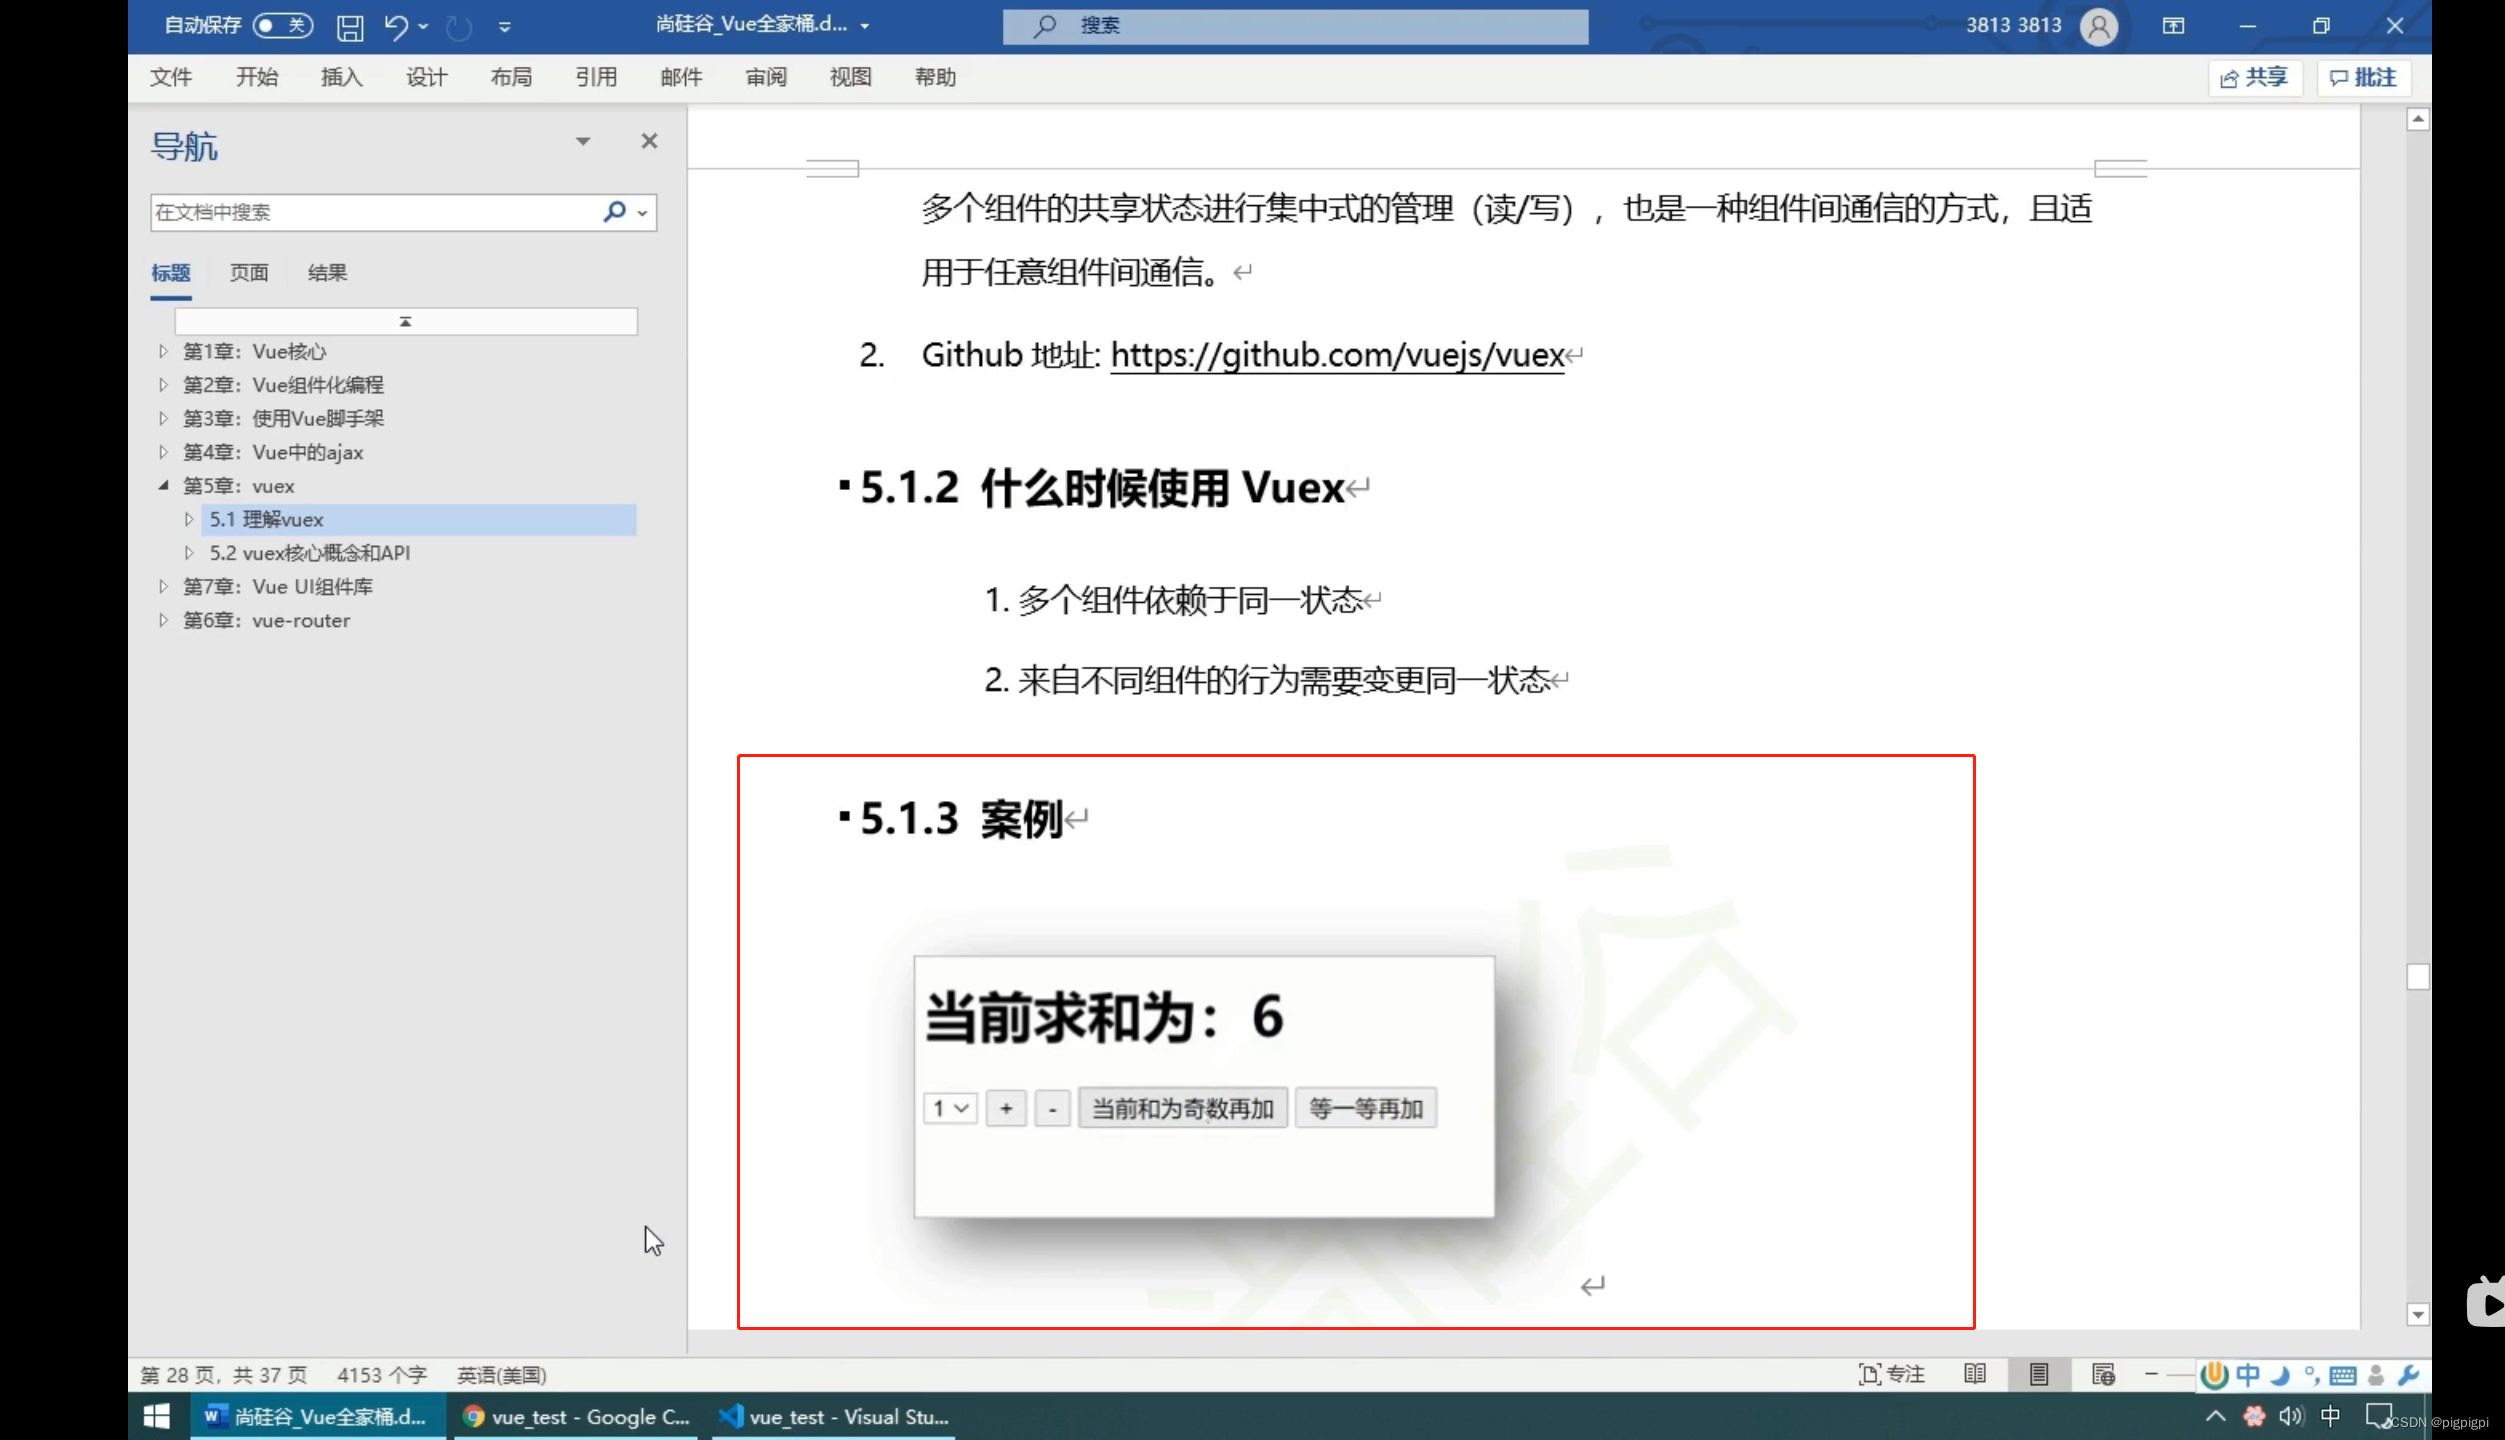Viewport: 2505px width, 1440px height.
Task: Switch to the 审阅 ribbon tab
Action: pyautogui.click(x=766, y=77)
